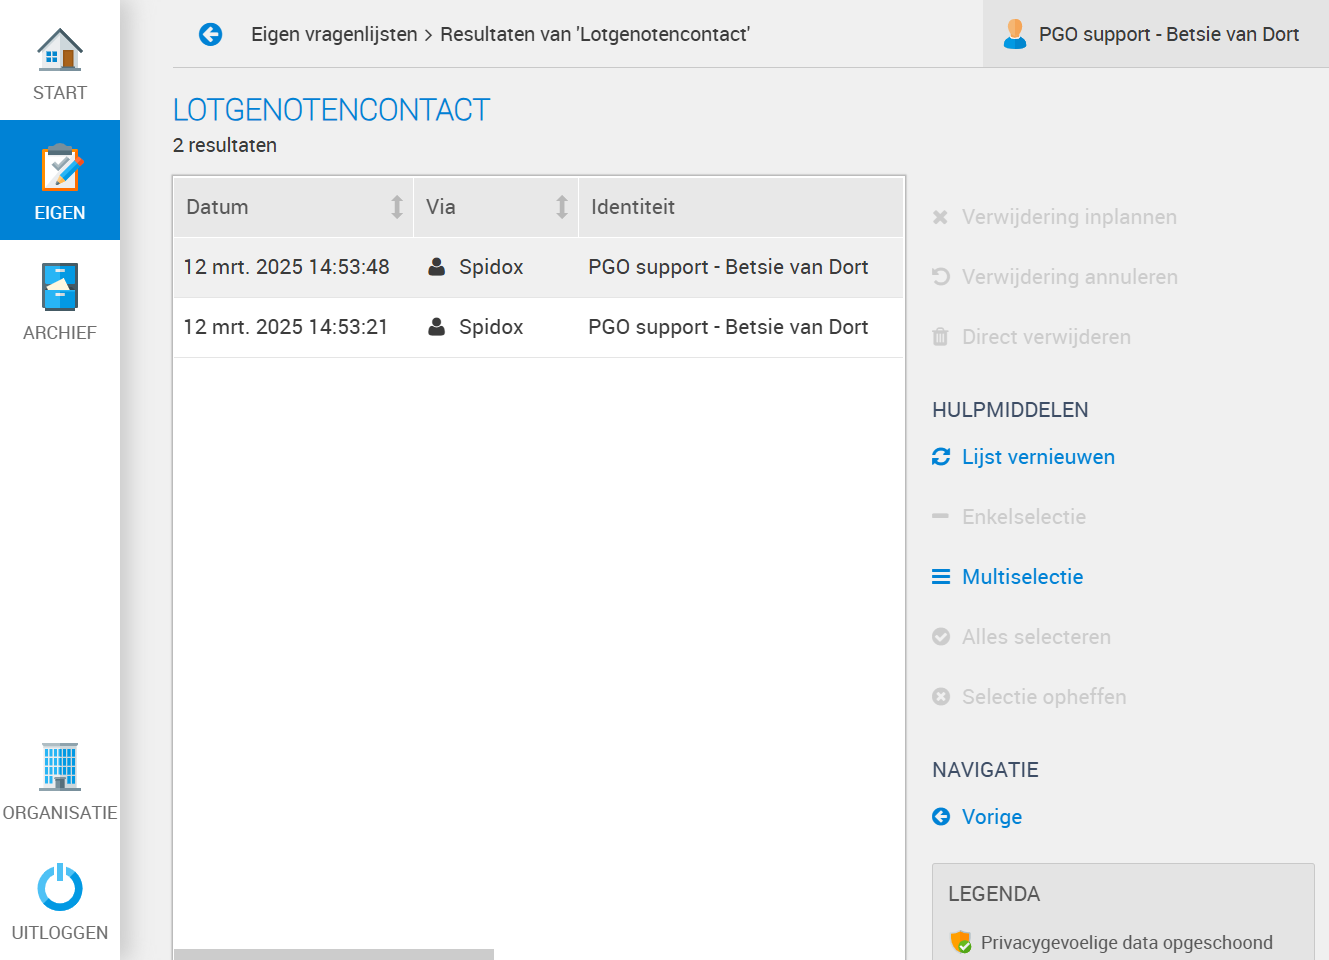Click the Direct verwijderen trash icon
This screenshot has height=960, width=1329.
[x=940, y=337]
